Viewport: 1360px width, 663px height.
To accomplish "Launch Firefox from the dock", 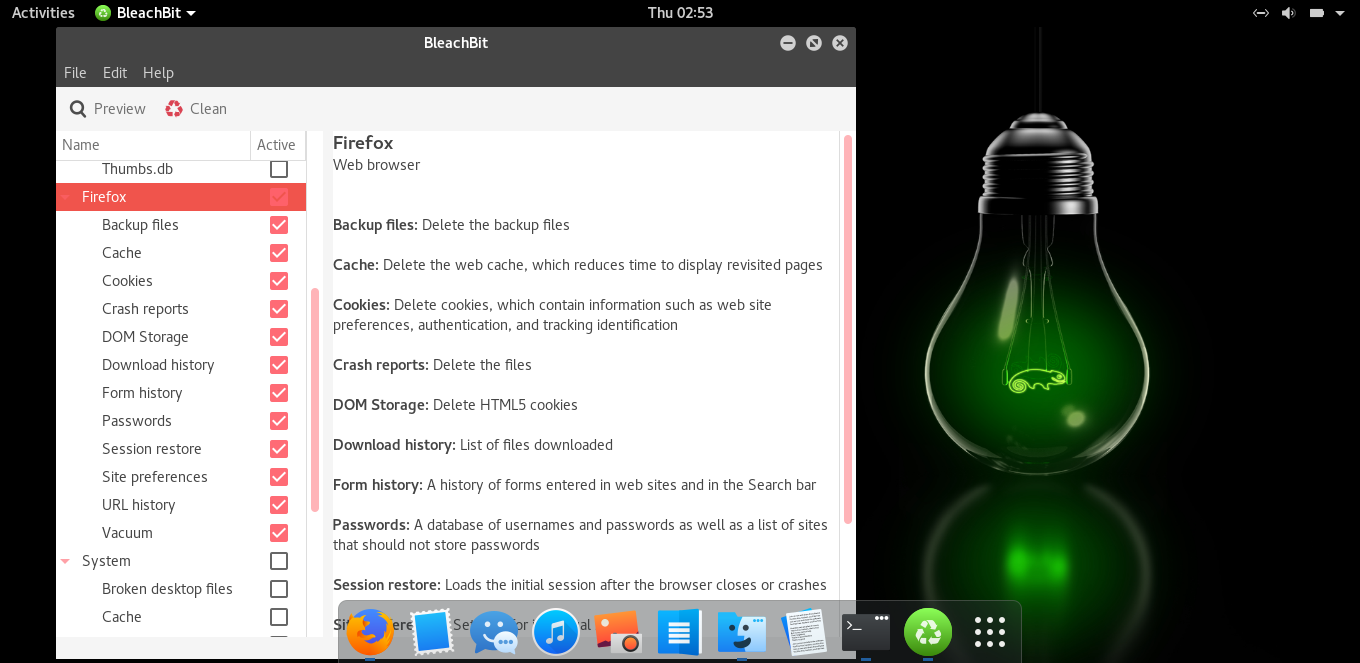I will pyautogui.click(x=371, y=632).
